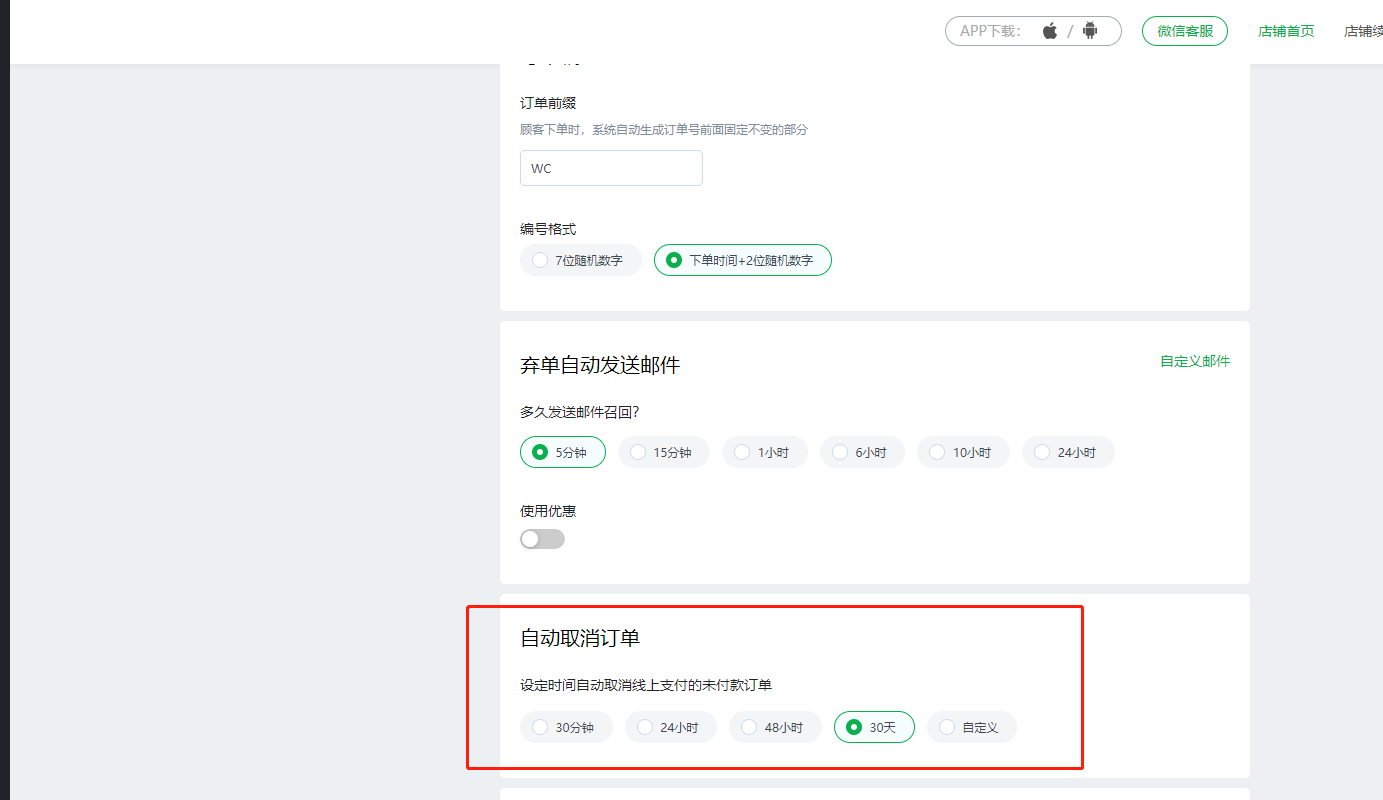This screenshot has width=1383, height=800.
Task: Select 48小时 auto-cancel order option
Action: (775, 727)
